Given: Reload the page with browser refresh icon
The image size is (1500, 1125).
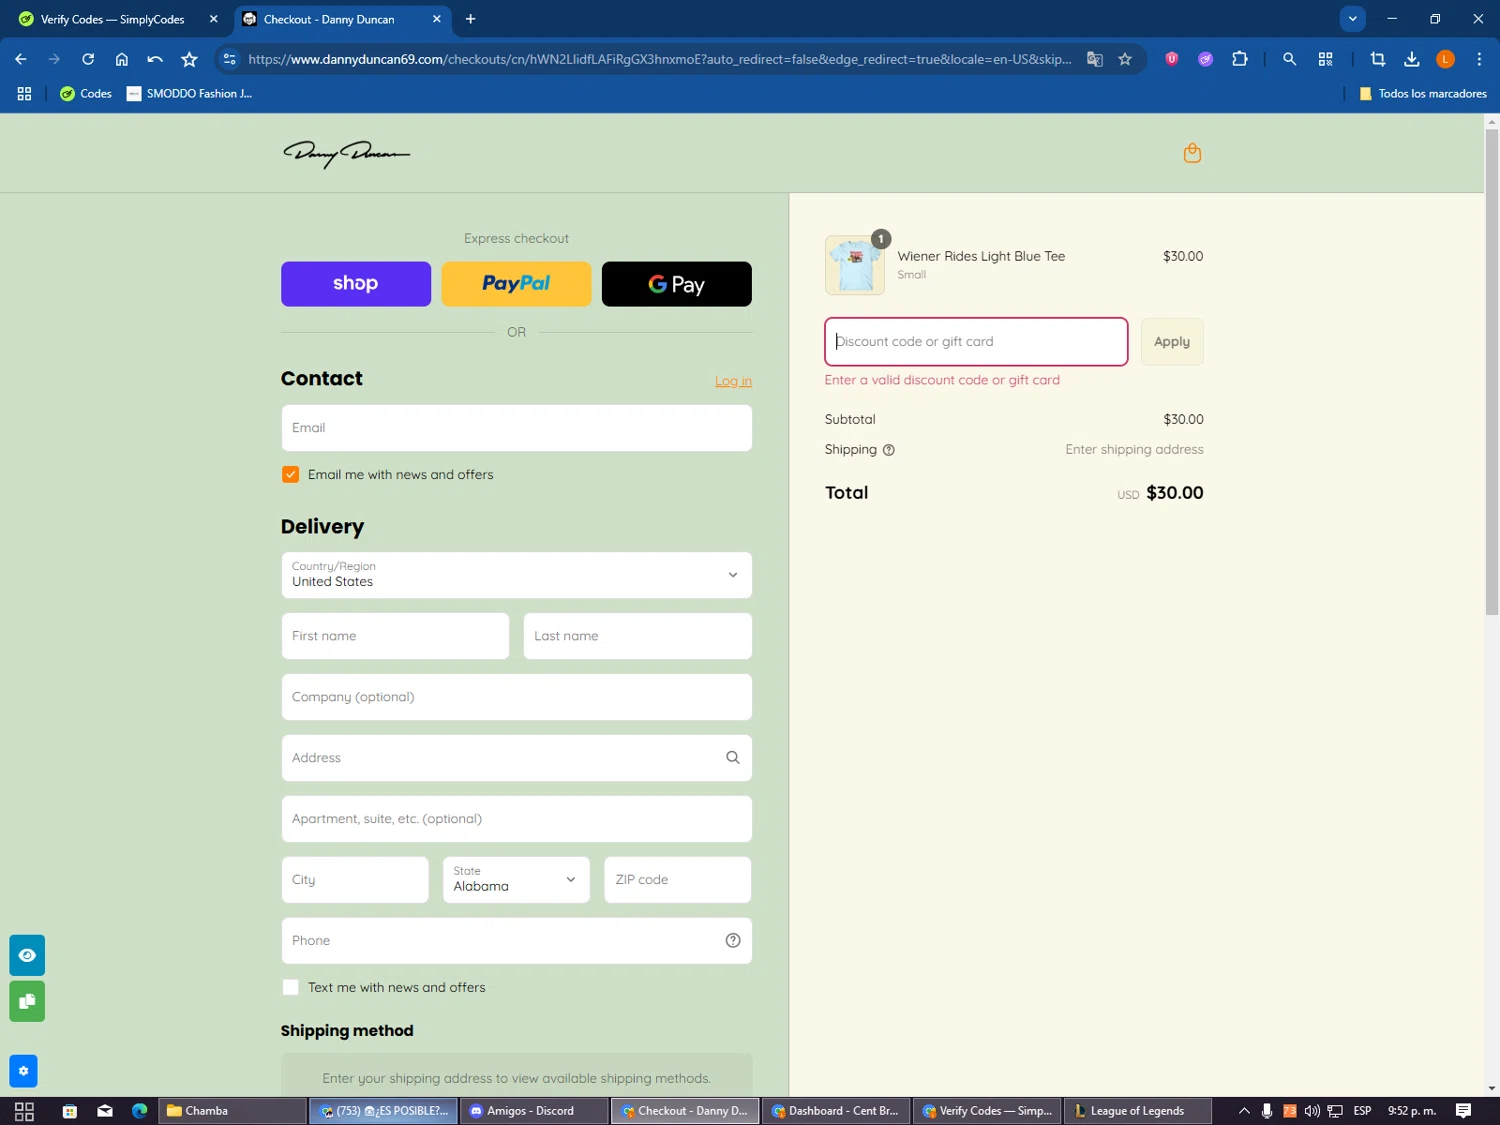Looking at the screenshot, I should pos(88,59).
